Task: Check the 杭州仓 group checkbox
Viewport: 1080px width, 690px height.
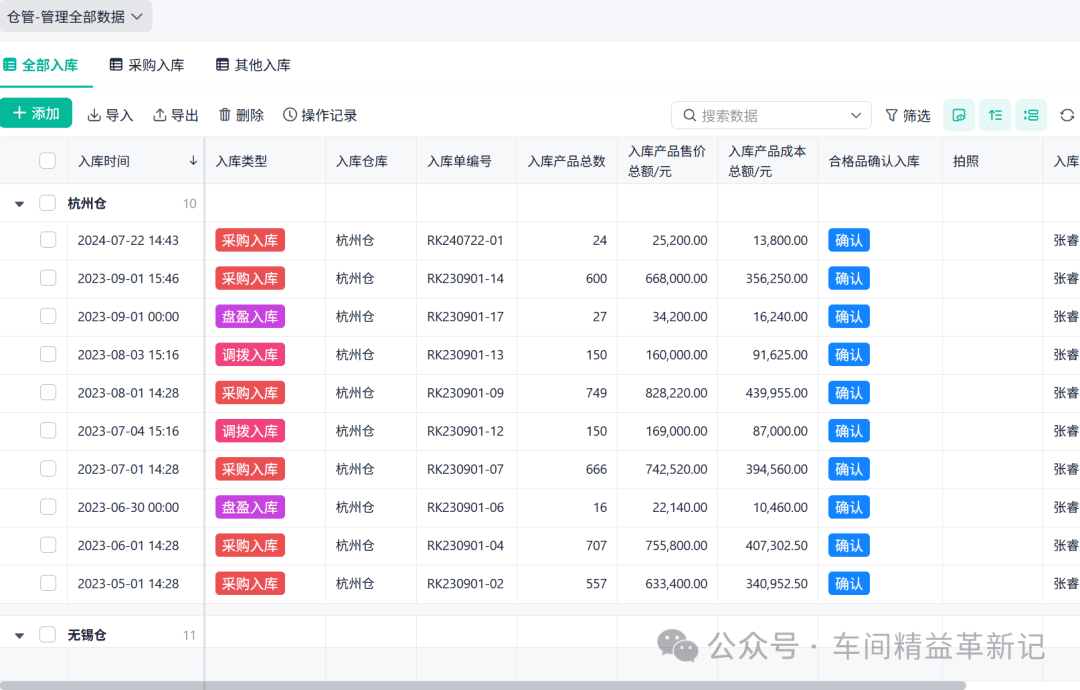Action: tap(48, 203)
